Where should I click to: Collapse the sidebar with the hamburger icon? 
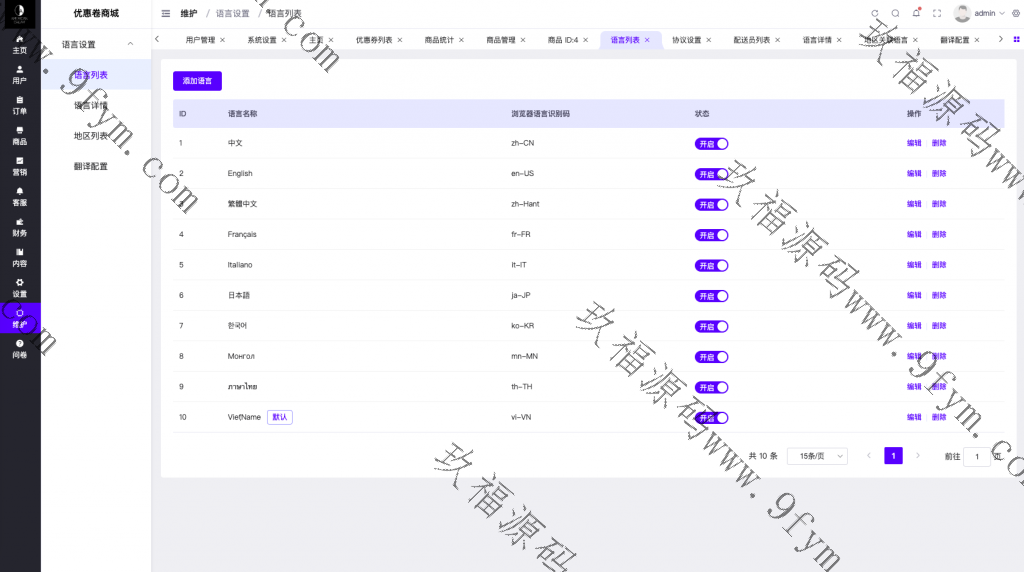[x=166, y=13]
